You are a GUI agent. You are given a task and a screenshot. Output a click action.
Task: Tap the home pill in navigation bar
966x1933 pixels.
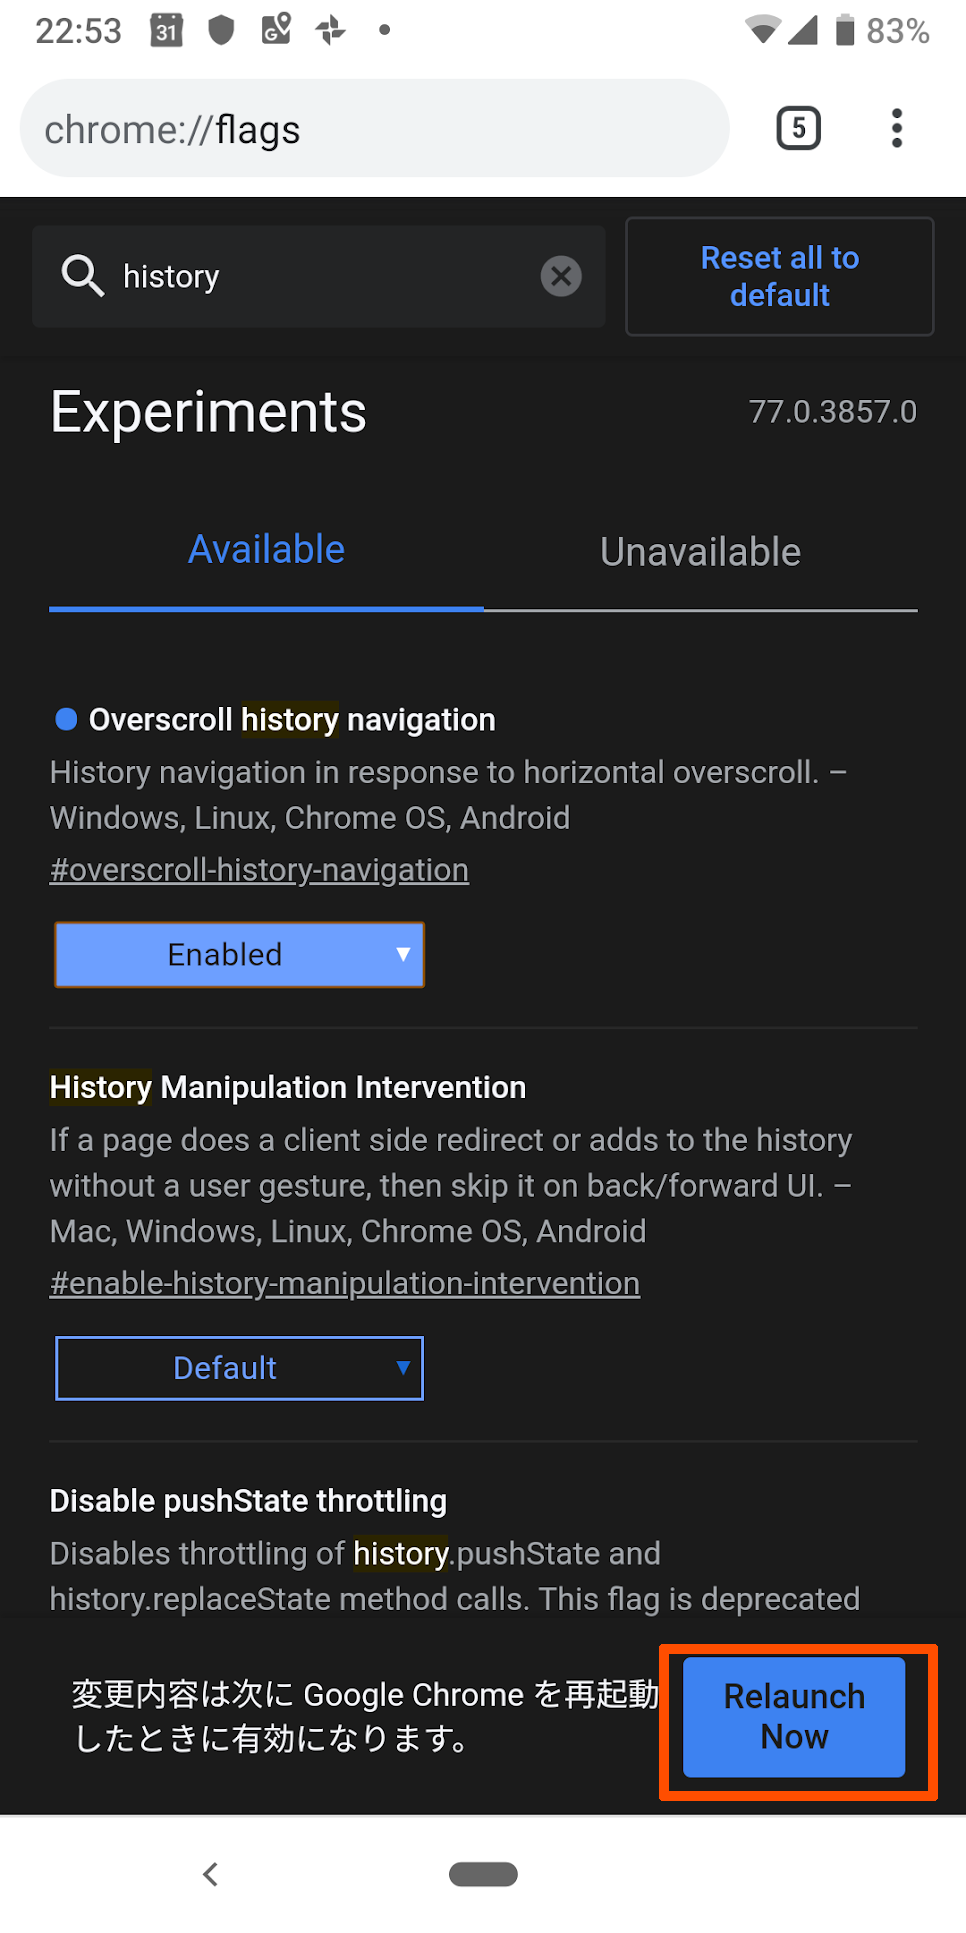[x=483, y=1874]
